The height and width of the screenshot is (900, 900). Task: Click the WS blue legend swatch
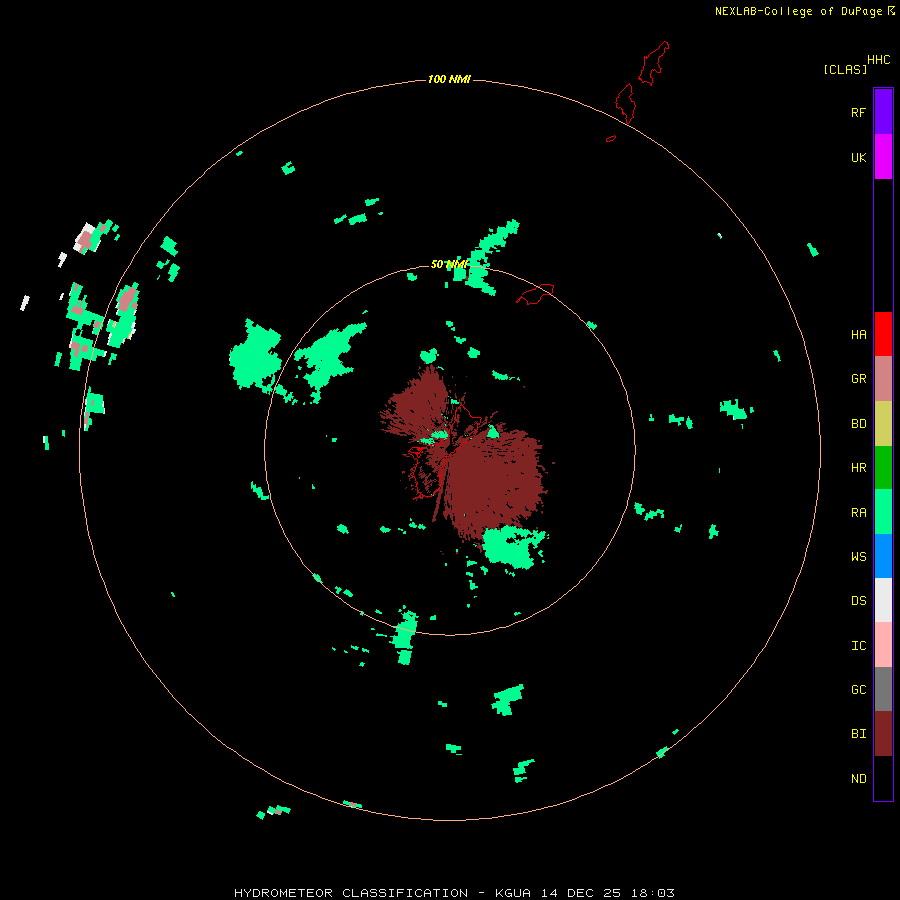pos(883,556)
